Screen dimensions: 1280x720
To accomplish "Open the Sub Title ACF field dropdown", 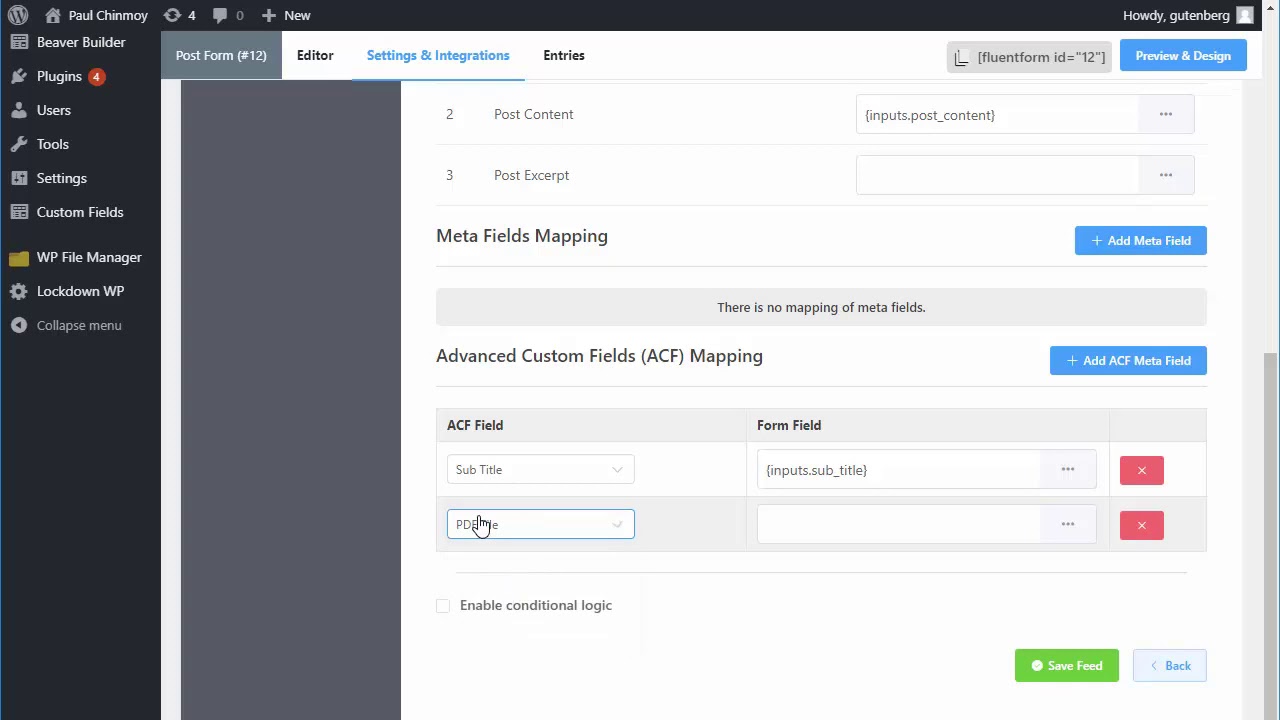I will 540,470.
